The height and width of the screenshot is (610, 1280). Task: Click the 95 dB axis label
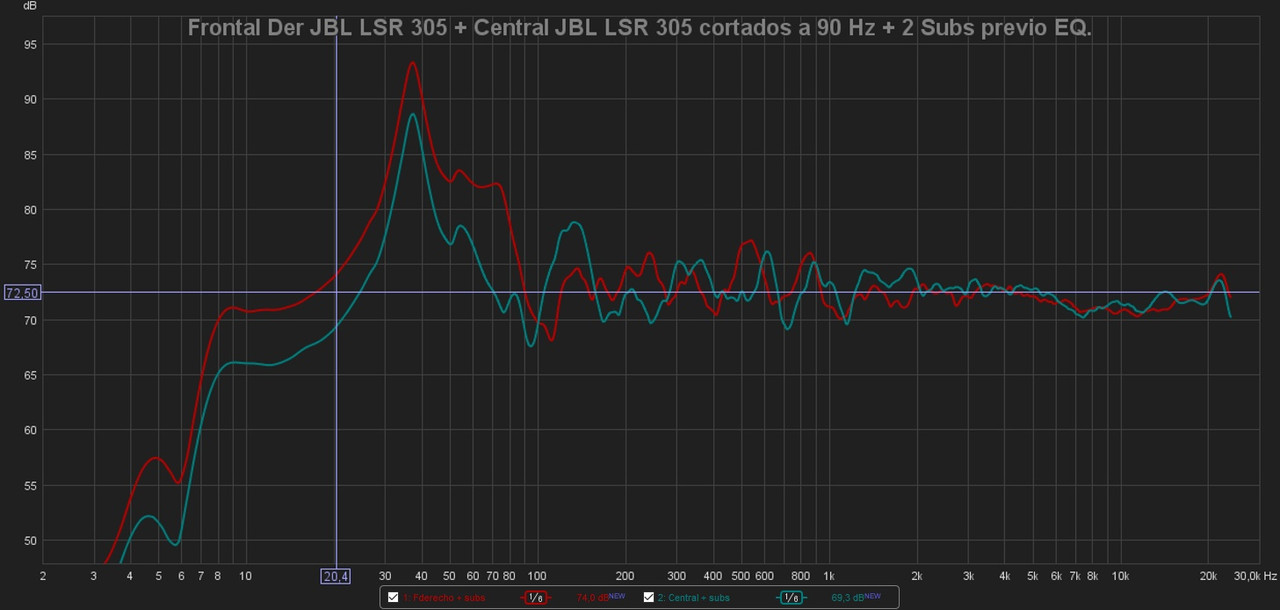click(x=31, y=44)
